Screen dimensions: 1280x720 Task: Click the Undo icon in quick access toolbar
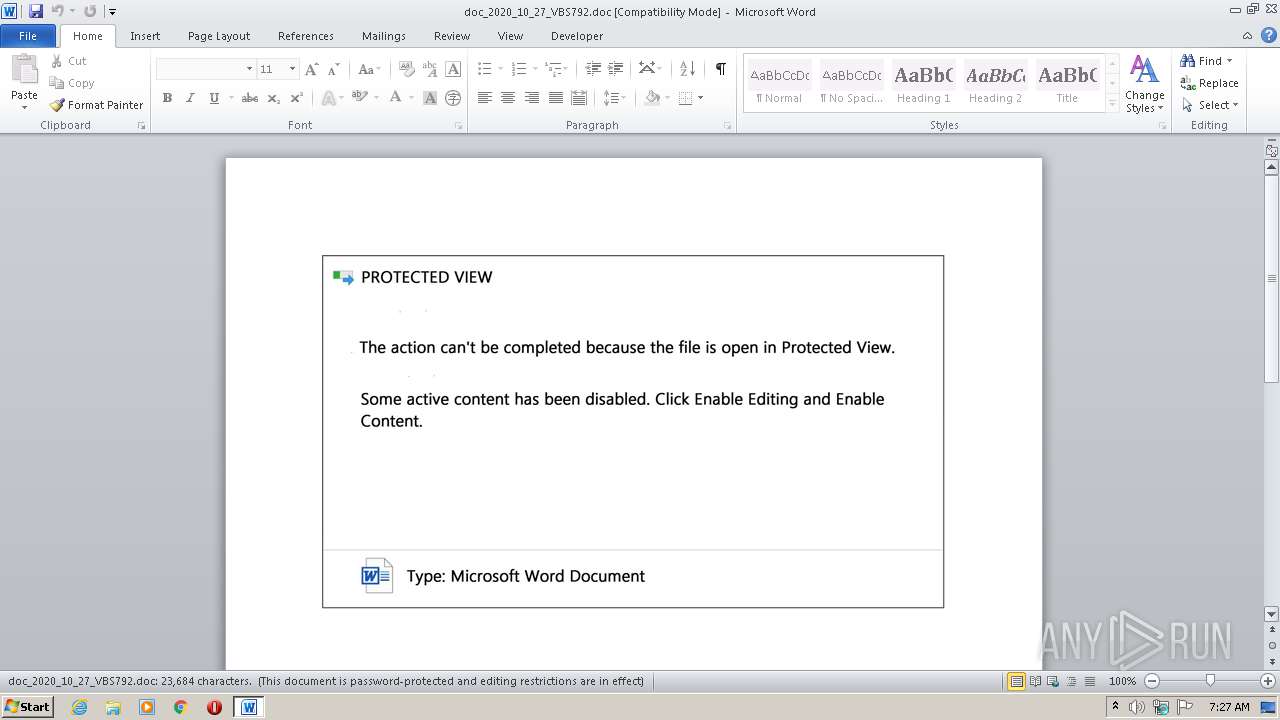tap(58, 11)
